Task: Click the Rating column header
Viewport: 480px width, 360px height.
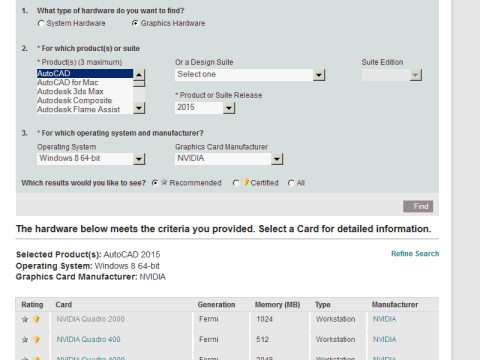Action: click(32, 305)
